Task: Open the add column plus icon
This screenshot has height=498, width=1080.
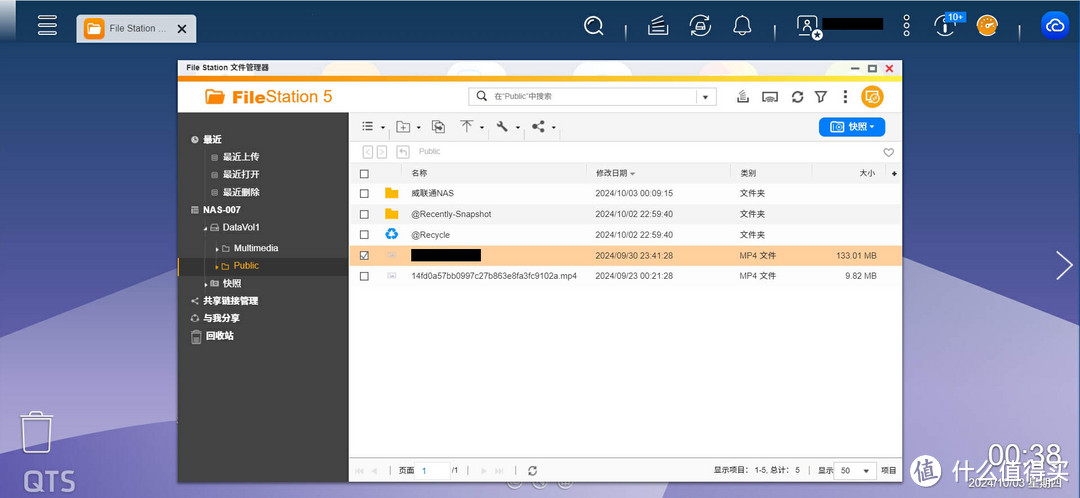Action: tap(895, 174)
